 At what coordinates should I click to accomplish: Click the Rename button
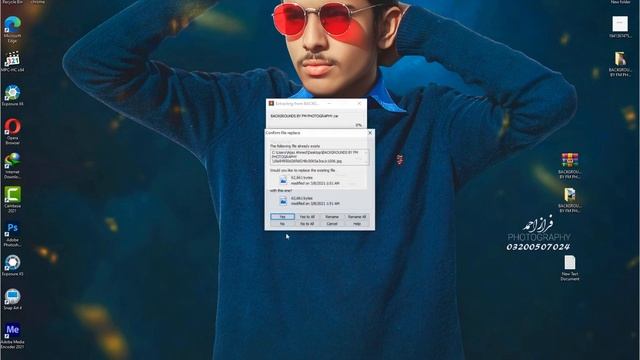(332, 217)
